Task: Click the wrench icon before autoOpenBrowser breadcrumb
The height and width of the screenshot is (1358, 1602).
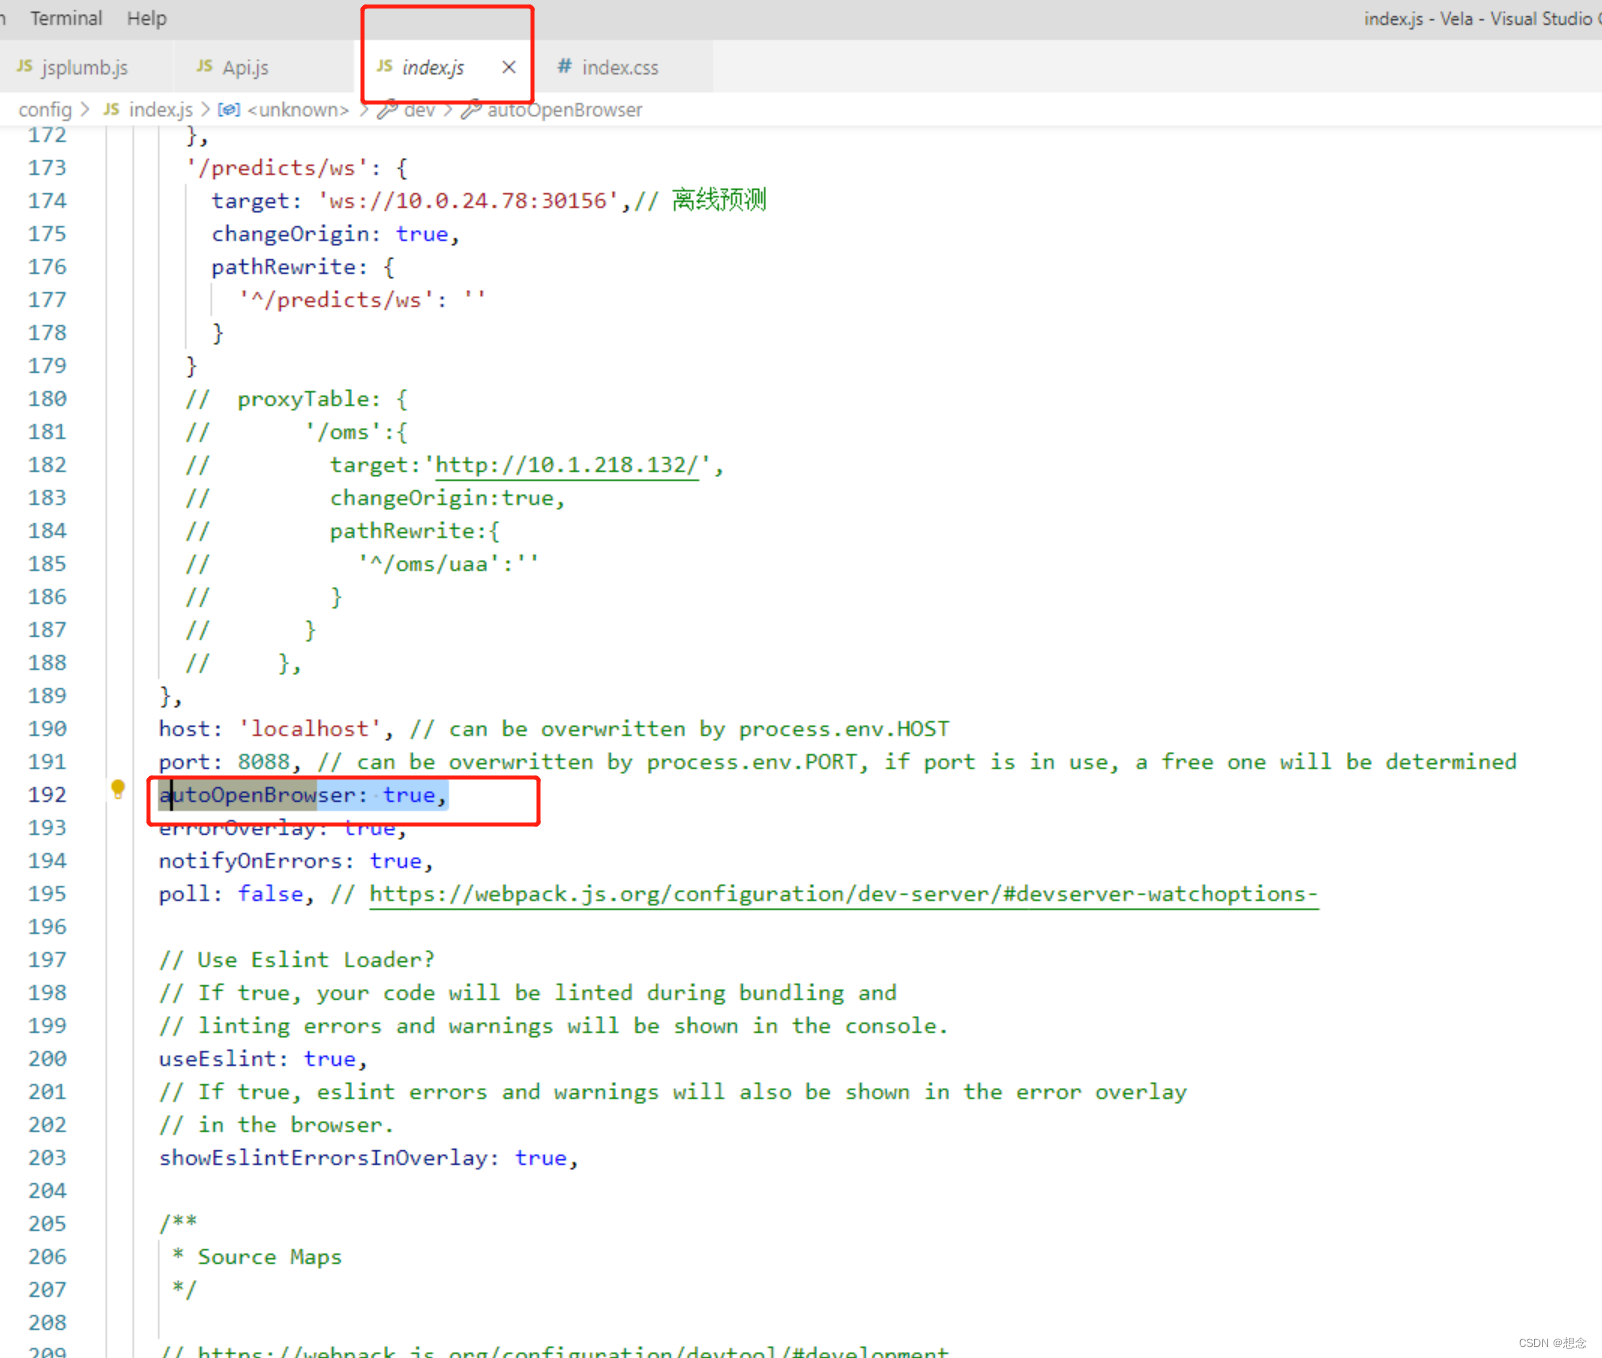Action: coord(471,109)
